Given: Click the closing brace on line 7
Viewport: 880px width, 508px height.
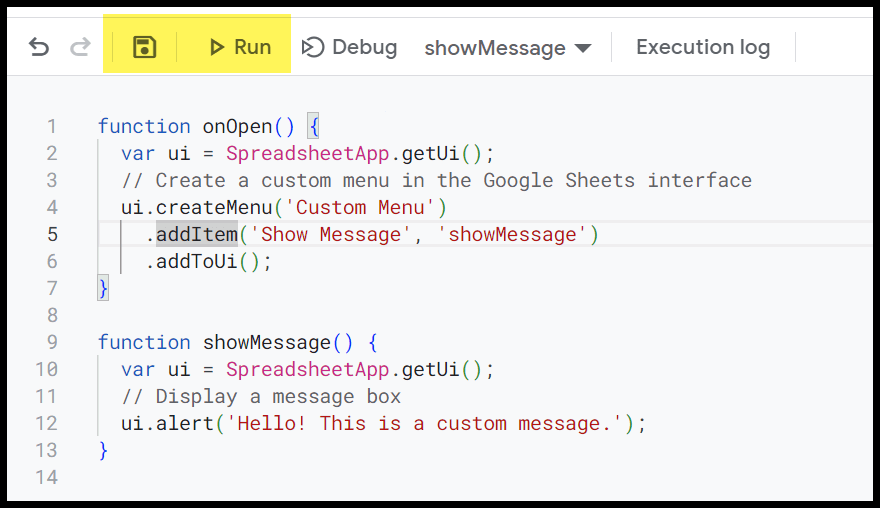Looking at the screenshot, I should pos(103,289).
